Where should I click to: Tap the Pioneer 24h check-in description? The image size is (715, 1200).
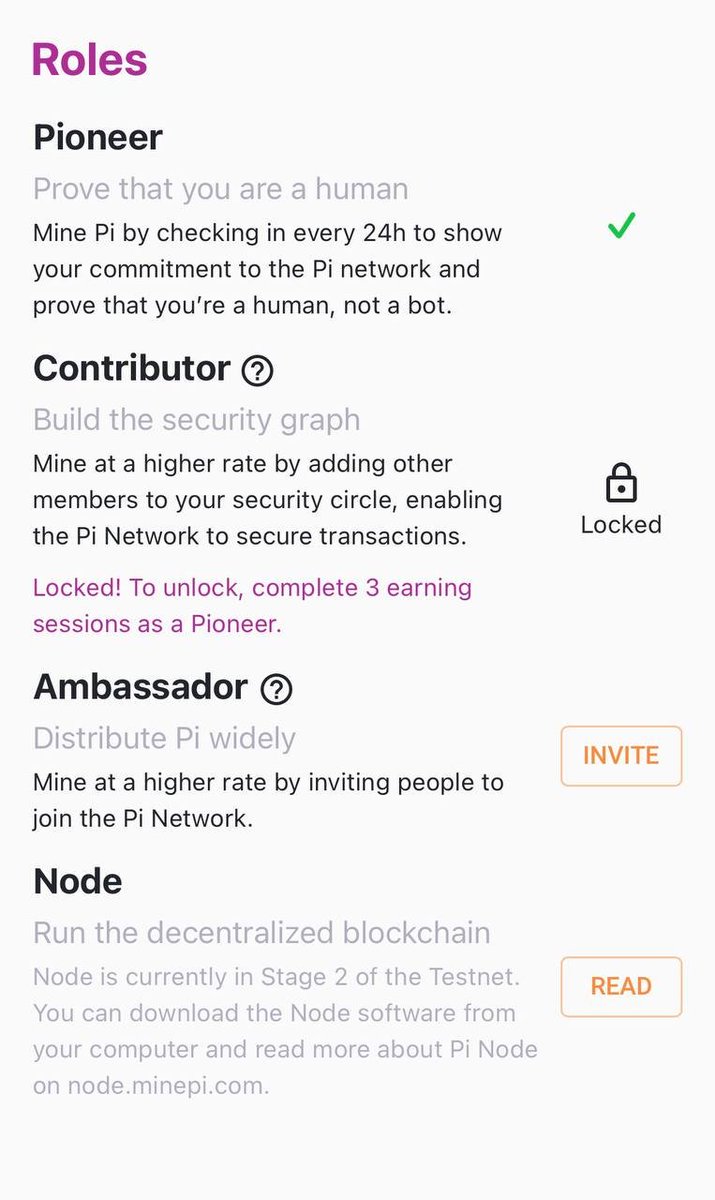pyautogui.click(x=267, y=269)
